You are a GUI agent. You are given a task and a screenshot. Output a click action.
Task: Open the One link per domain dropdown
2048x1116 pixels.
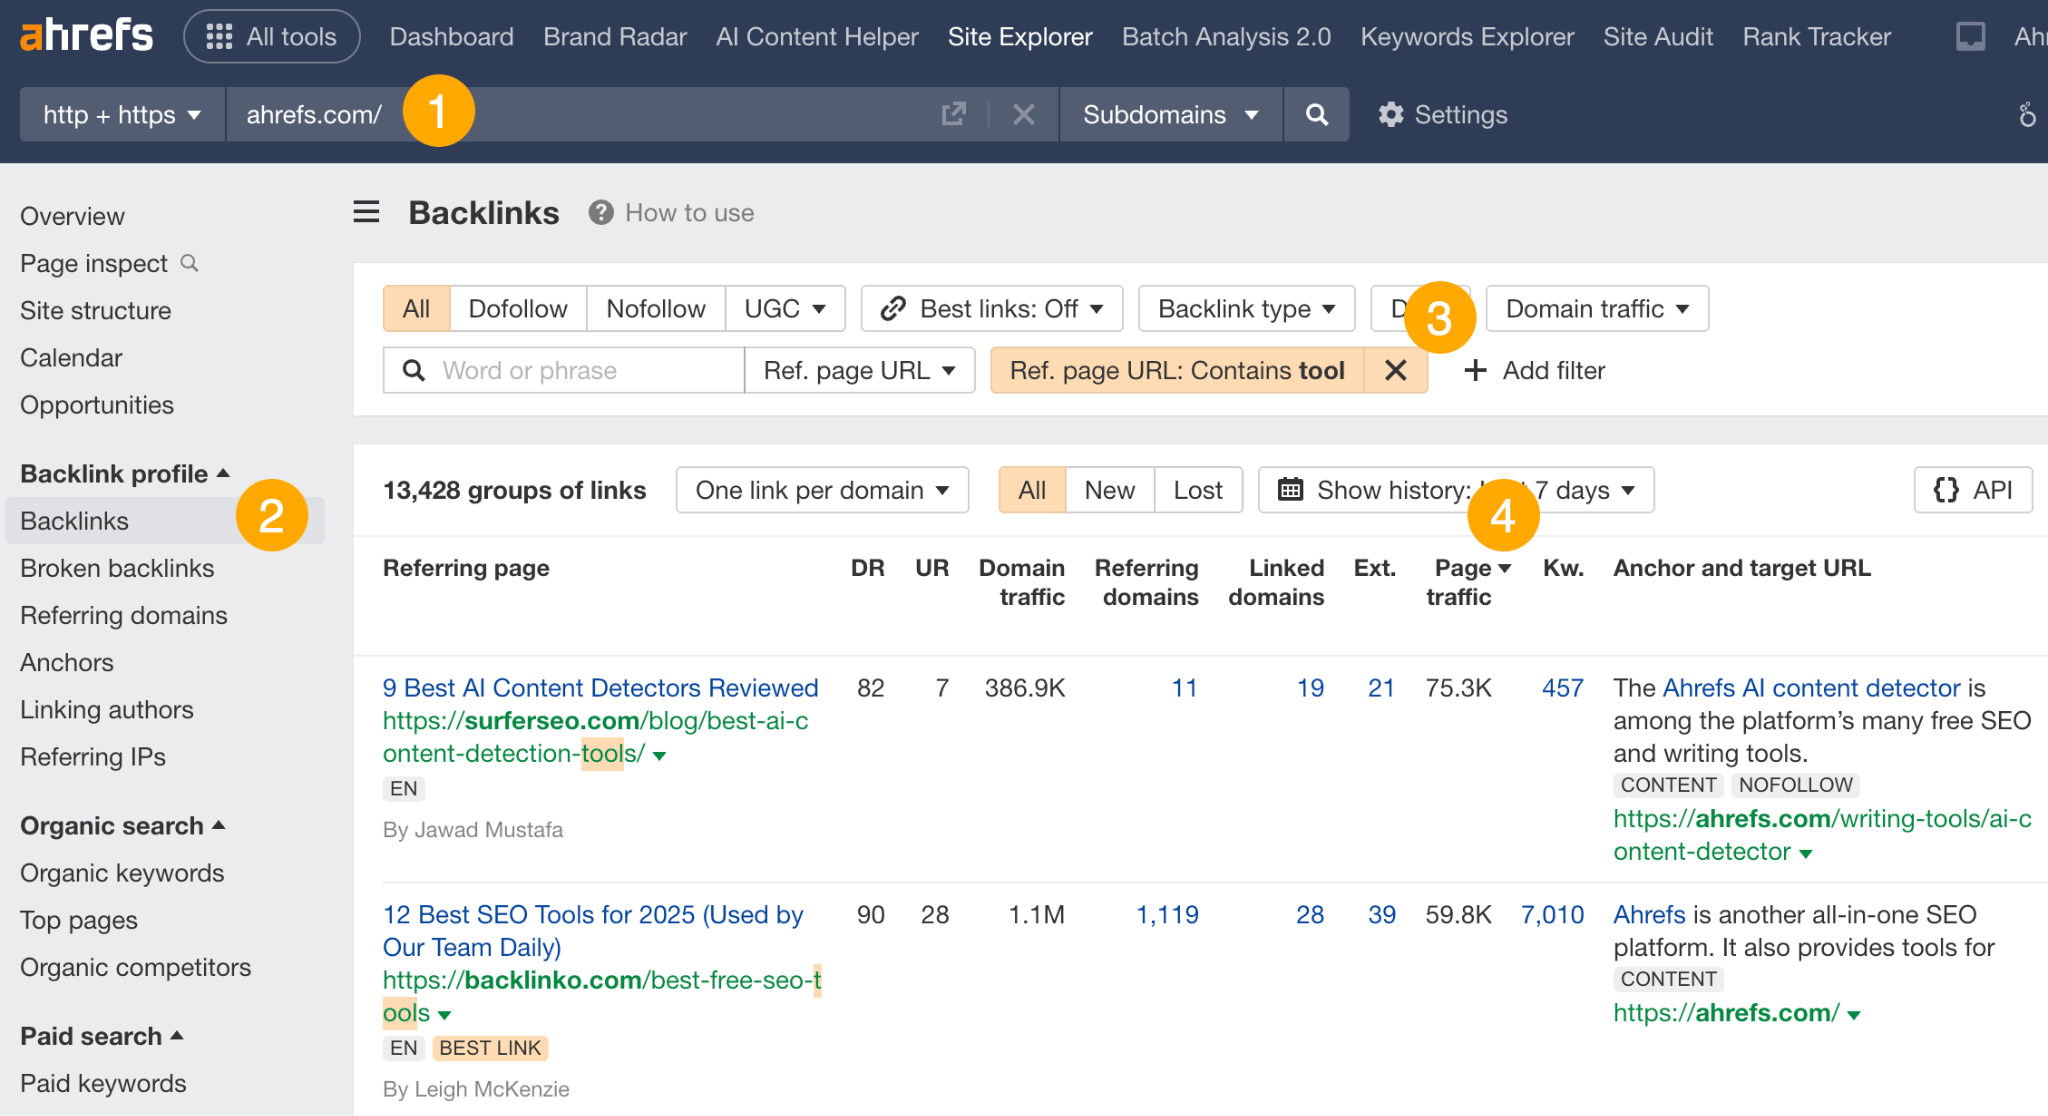click(x=820, y=490)
